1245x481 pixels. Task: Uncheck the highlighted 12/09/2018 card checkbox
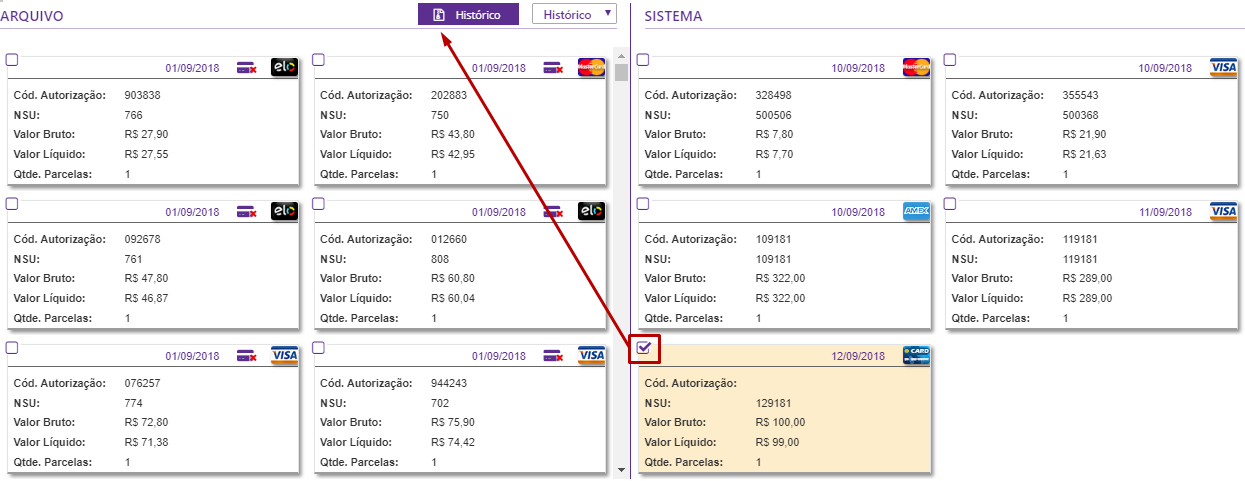click(x=644, y=348)
